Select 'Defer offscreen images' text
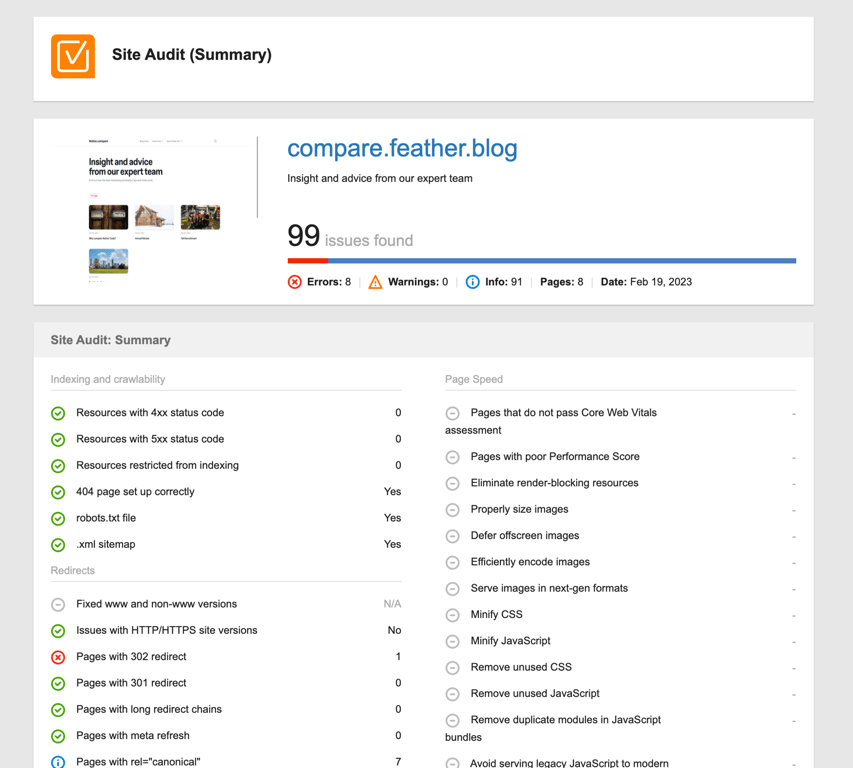Image resolution: width=853 pixels, height=768 pixels. point(525,535)
